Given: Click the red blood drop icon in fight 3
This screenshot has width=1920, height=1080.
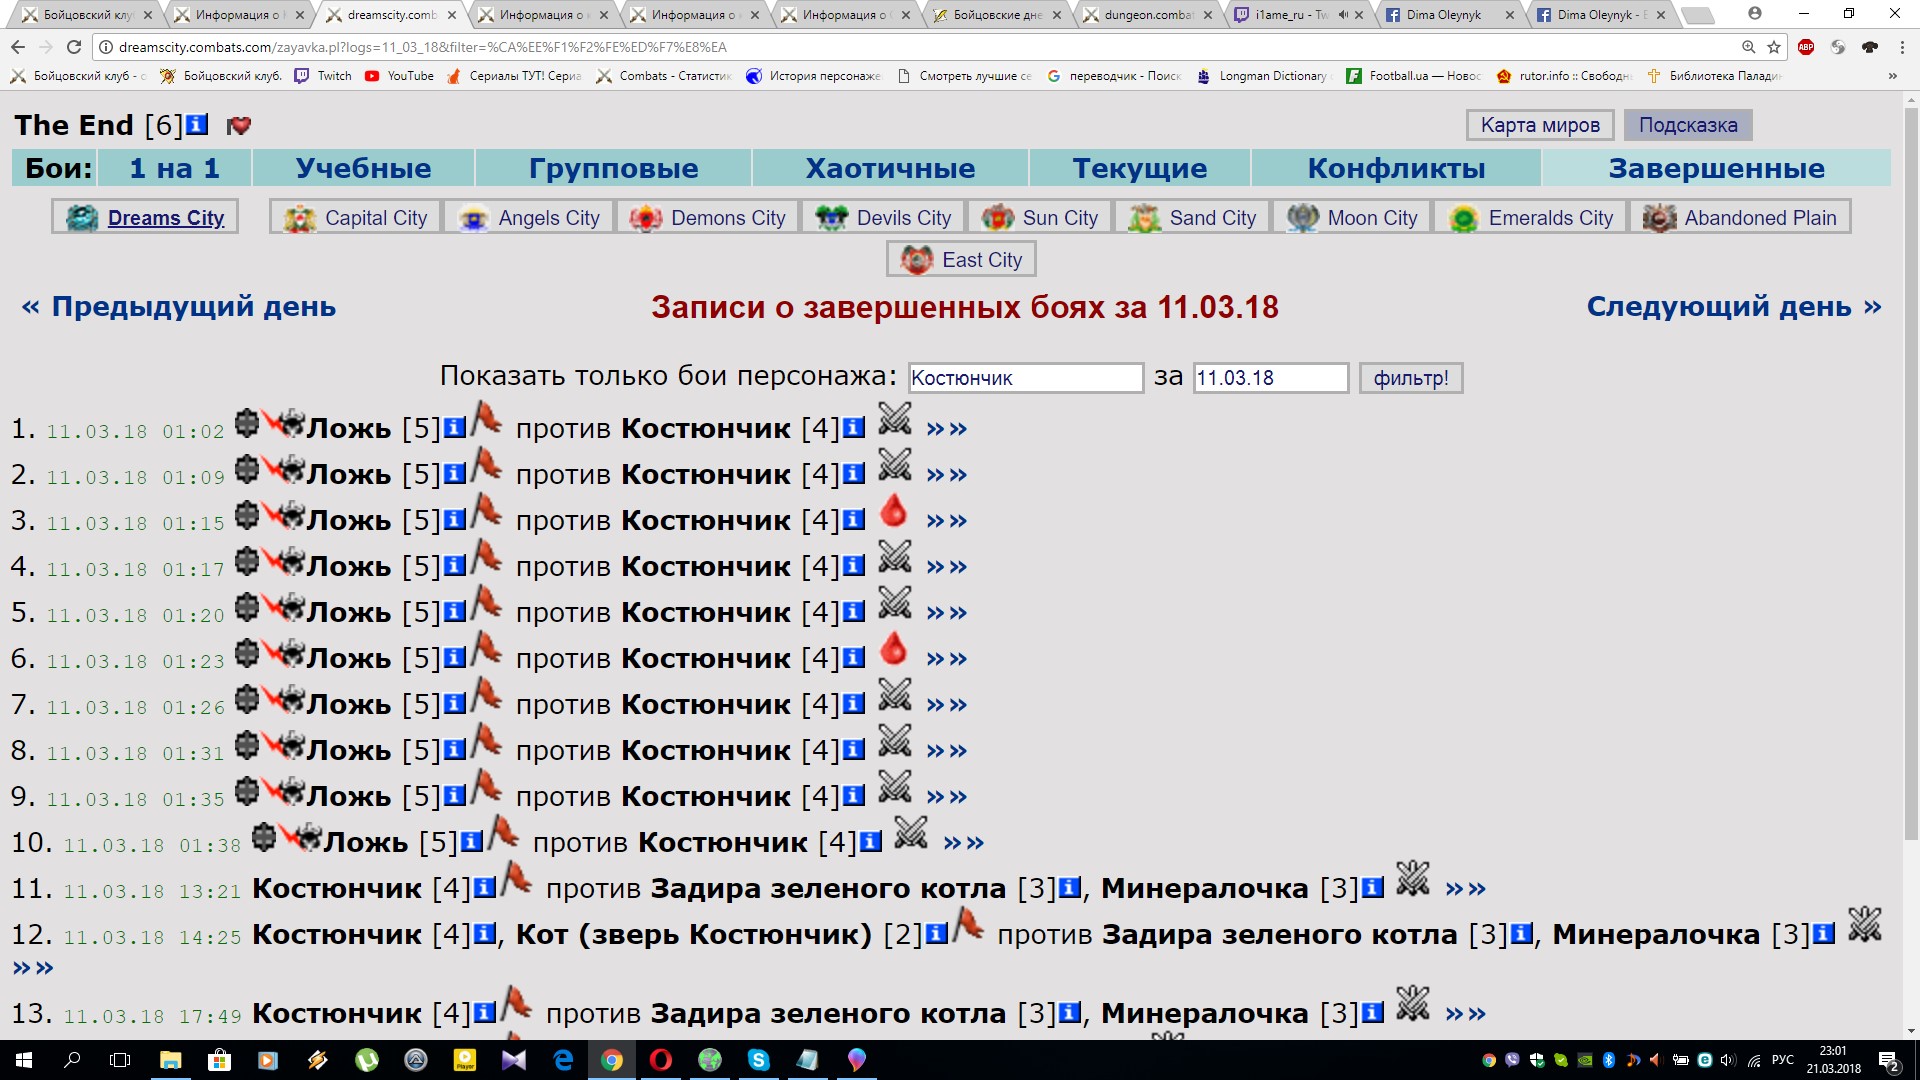Looking at the screenshot, I should click(x=894, y=512).
